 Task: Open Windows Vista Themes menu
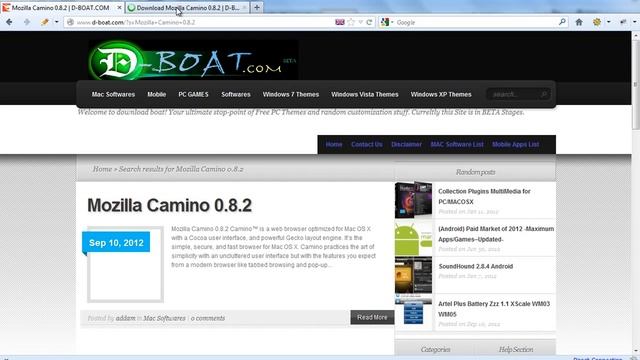tap(364, 94)
